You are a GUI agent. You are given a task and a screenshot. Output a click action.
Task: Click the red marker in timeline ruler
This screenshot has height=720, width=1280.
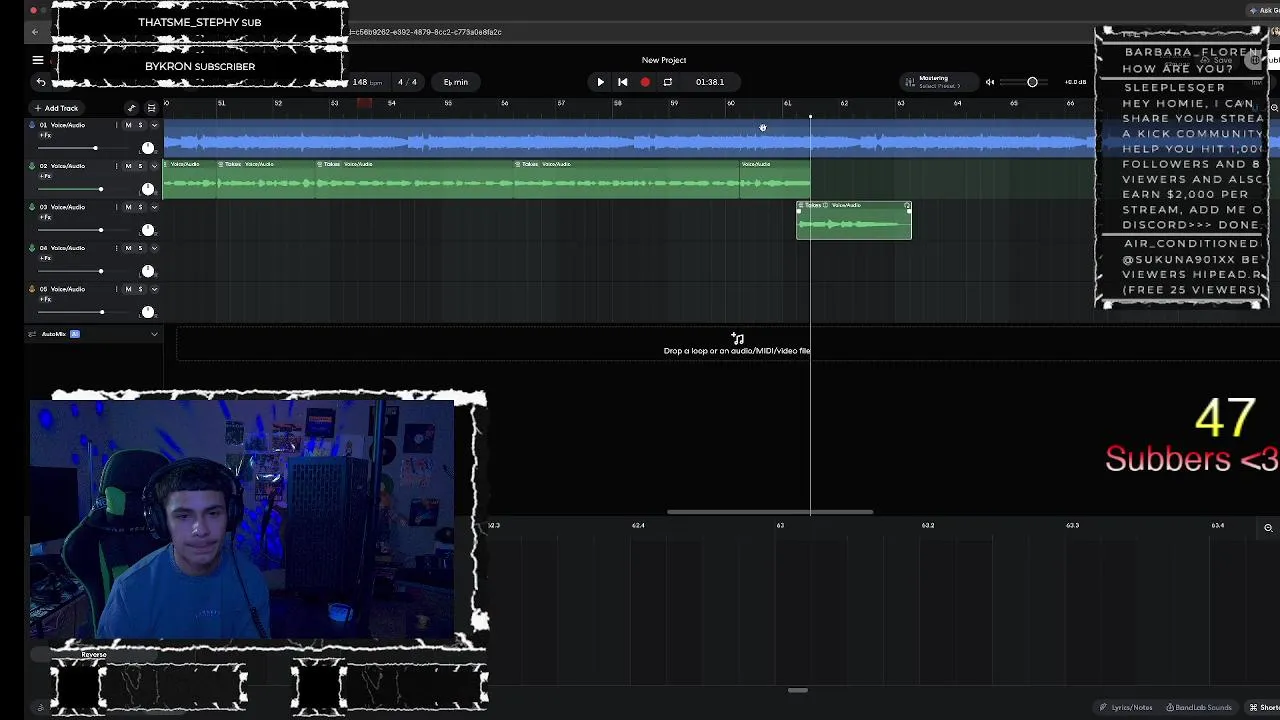365,103
